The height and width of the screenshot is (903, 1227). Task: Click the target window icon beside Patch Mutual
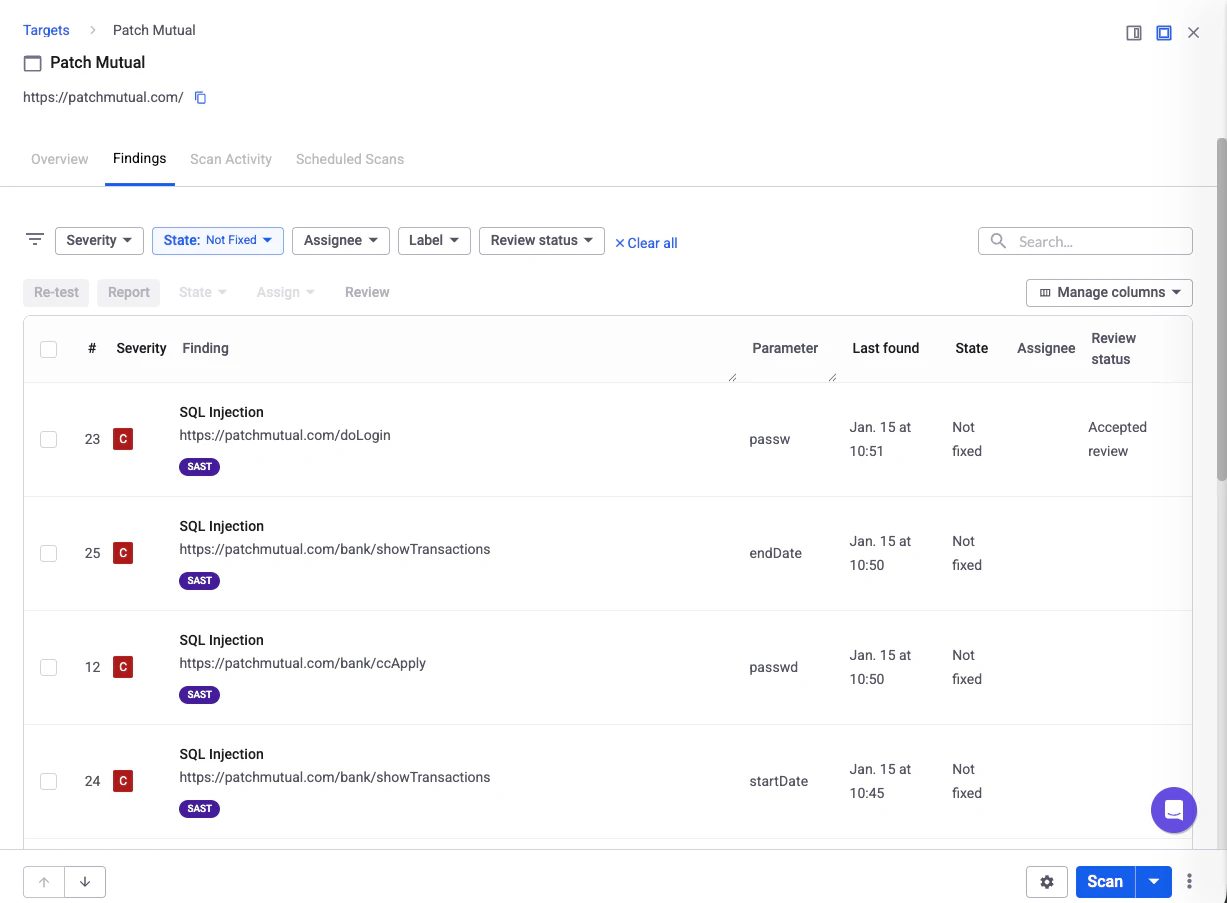pyautogui.click(x=33, y=63)
